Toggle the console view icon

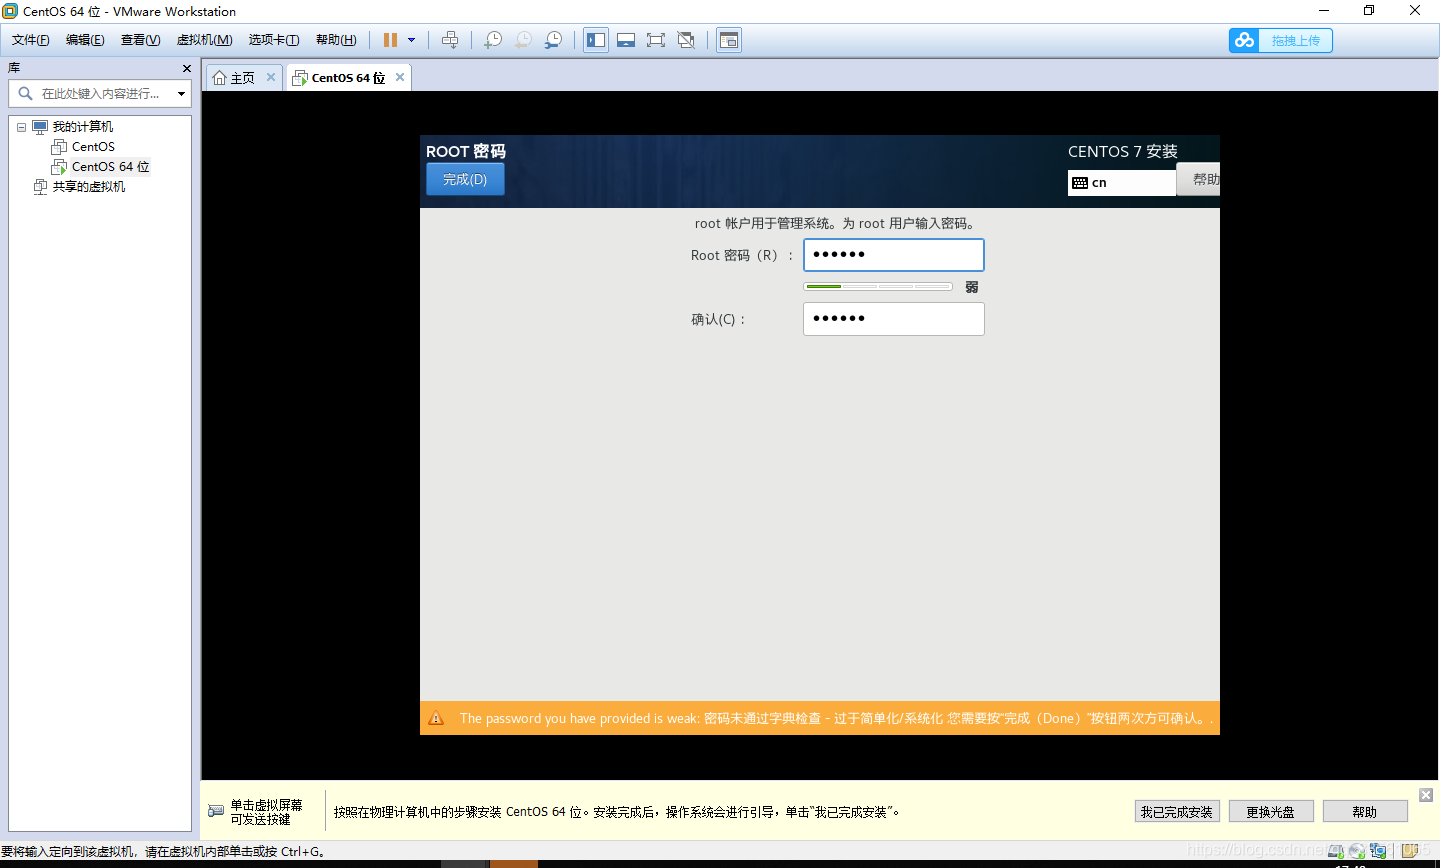coord(729,40)
